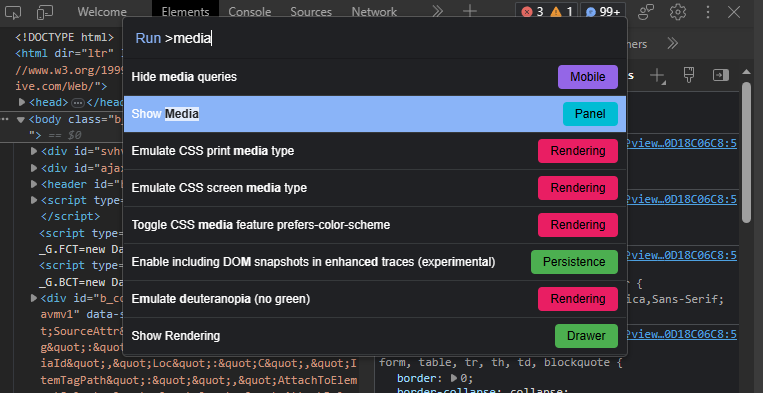This screenshot has width=763, height=393.
Task: Toggle device emulation icon
Action: pos(45,12)
